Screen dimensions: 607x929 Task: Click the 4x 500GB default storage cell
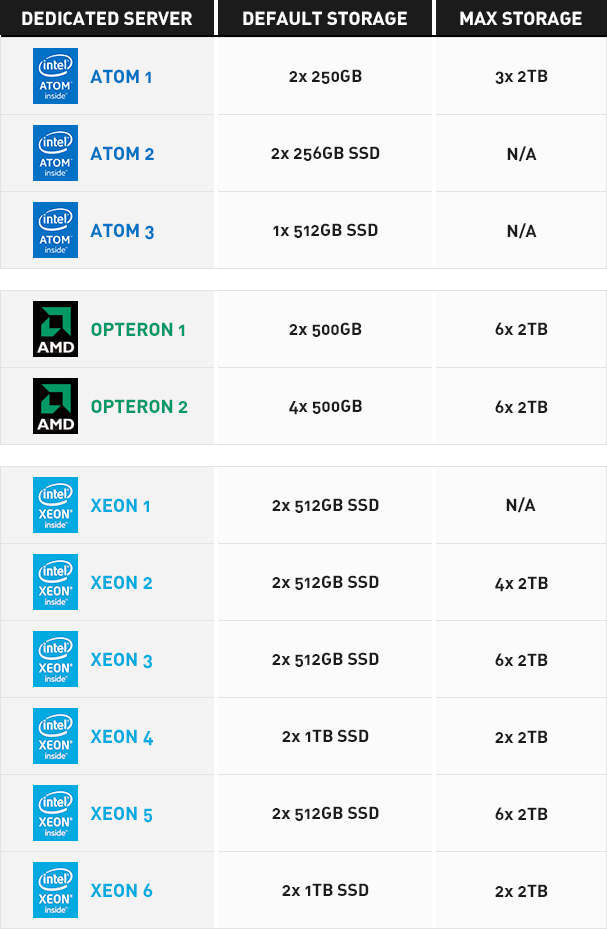tap(325, 406)
